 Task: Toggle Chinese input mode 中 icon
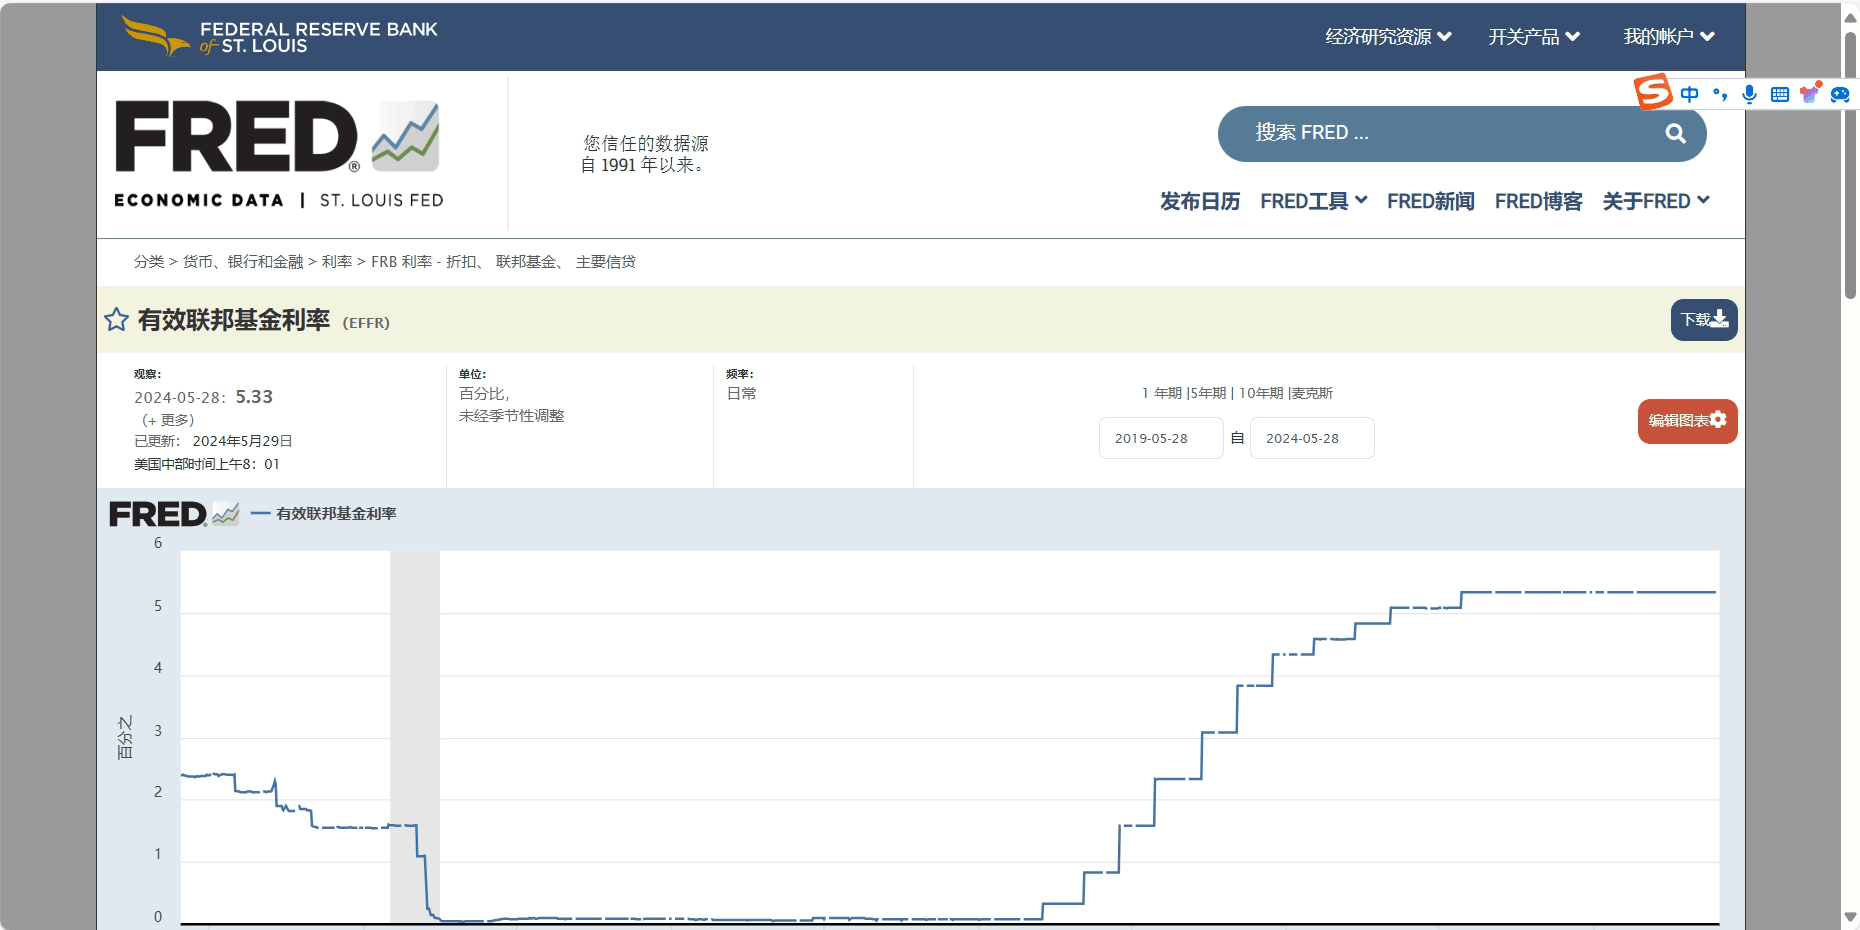1690,94
